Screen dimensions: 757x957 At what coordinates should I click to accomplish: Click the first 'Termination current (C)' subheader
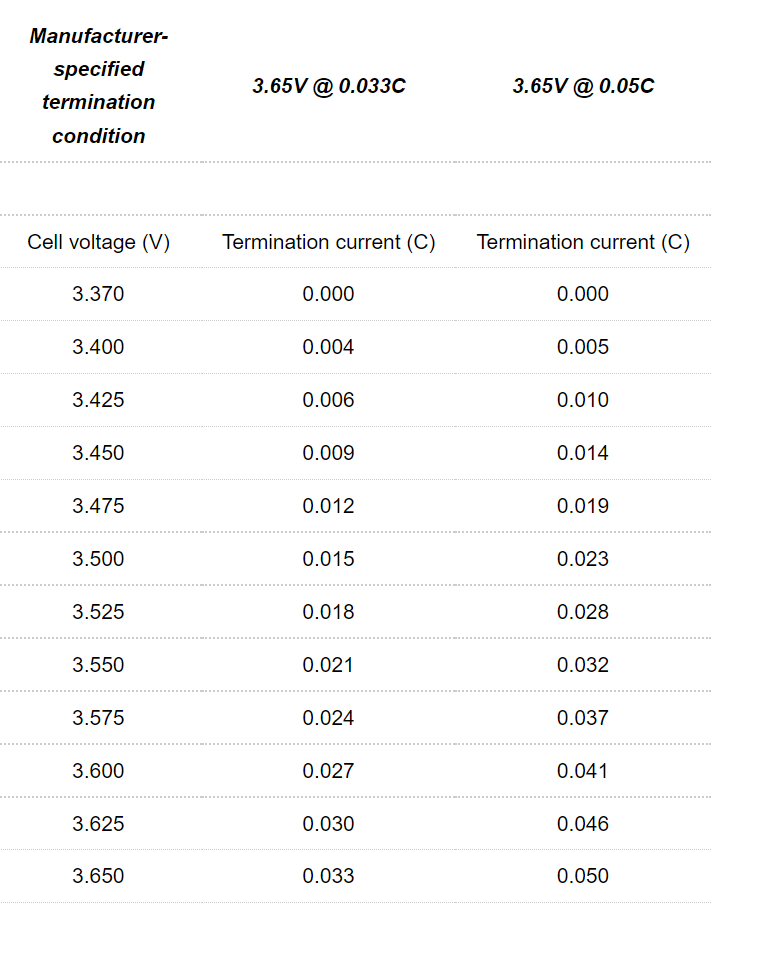(x=328, y=242)
